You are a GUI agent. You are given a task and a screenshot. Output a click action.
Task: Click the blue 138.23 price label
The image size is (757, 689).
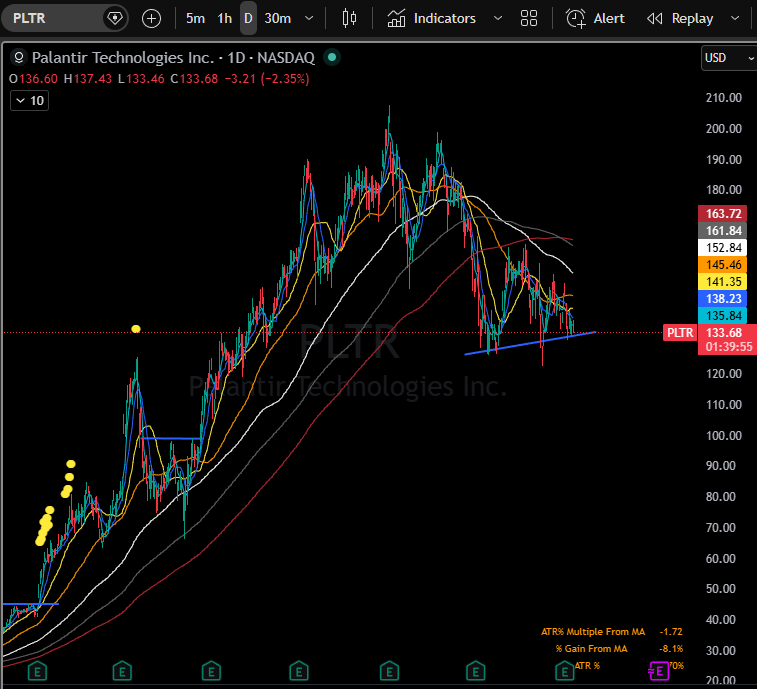tap(723, 298)
